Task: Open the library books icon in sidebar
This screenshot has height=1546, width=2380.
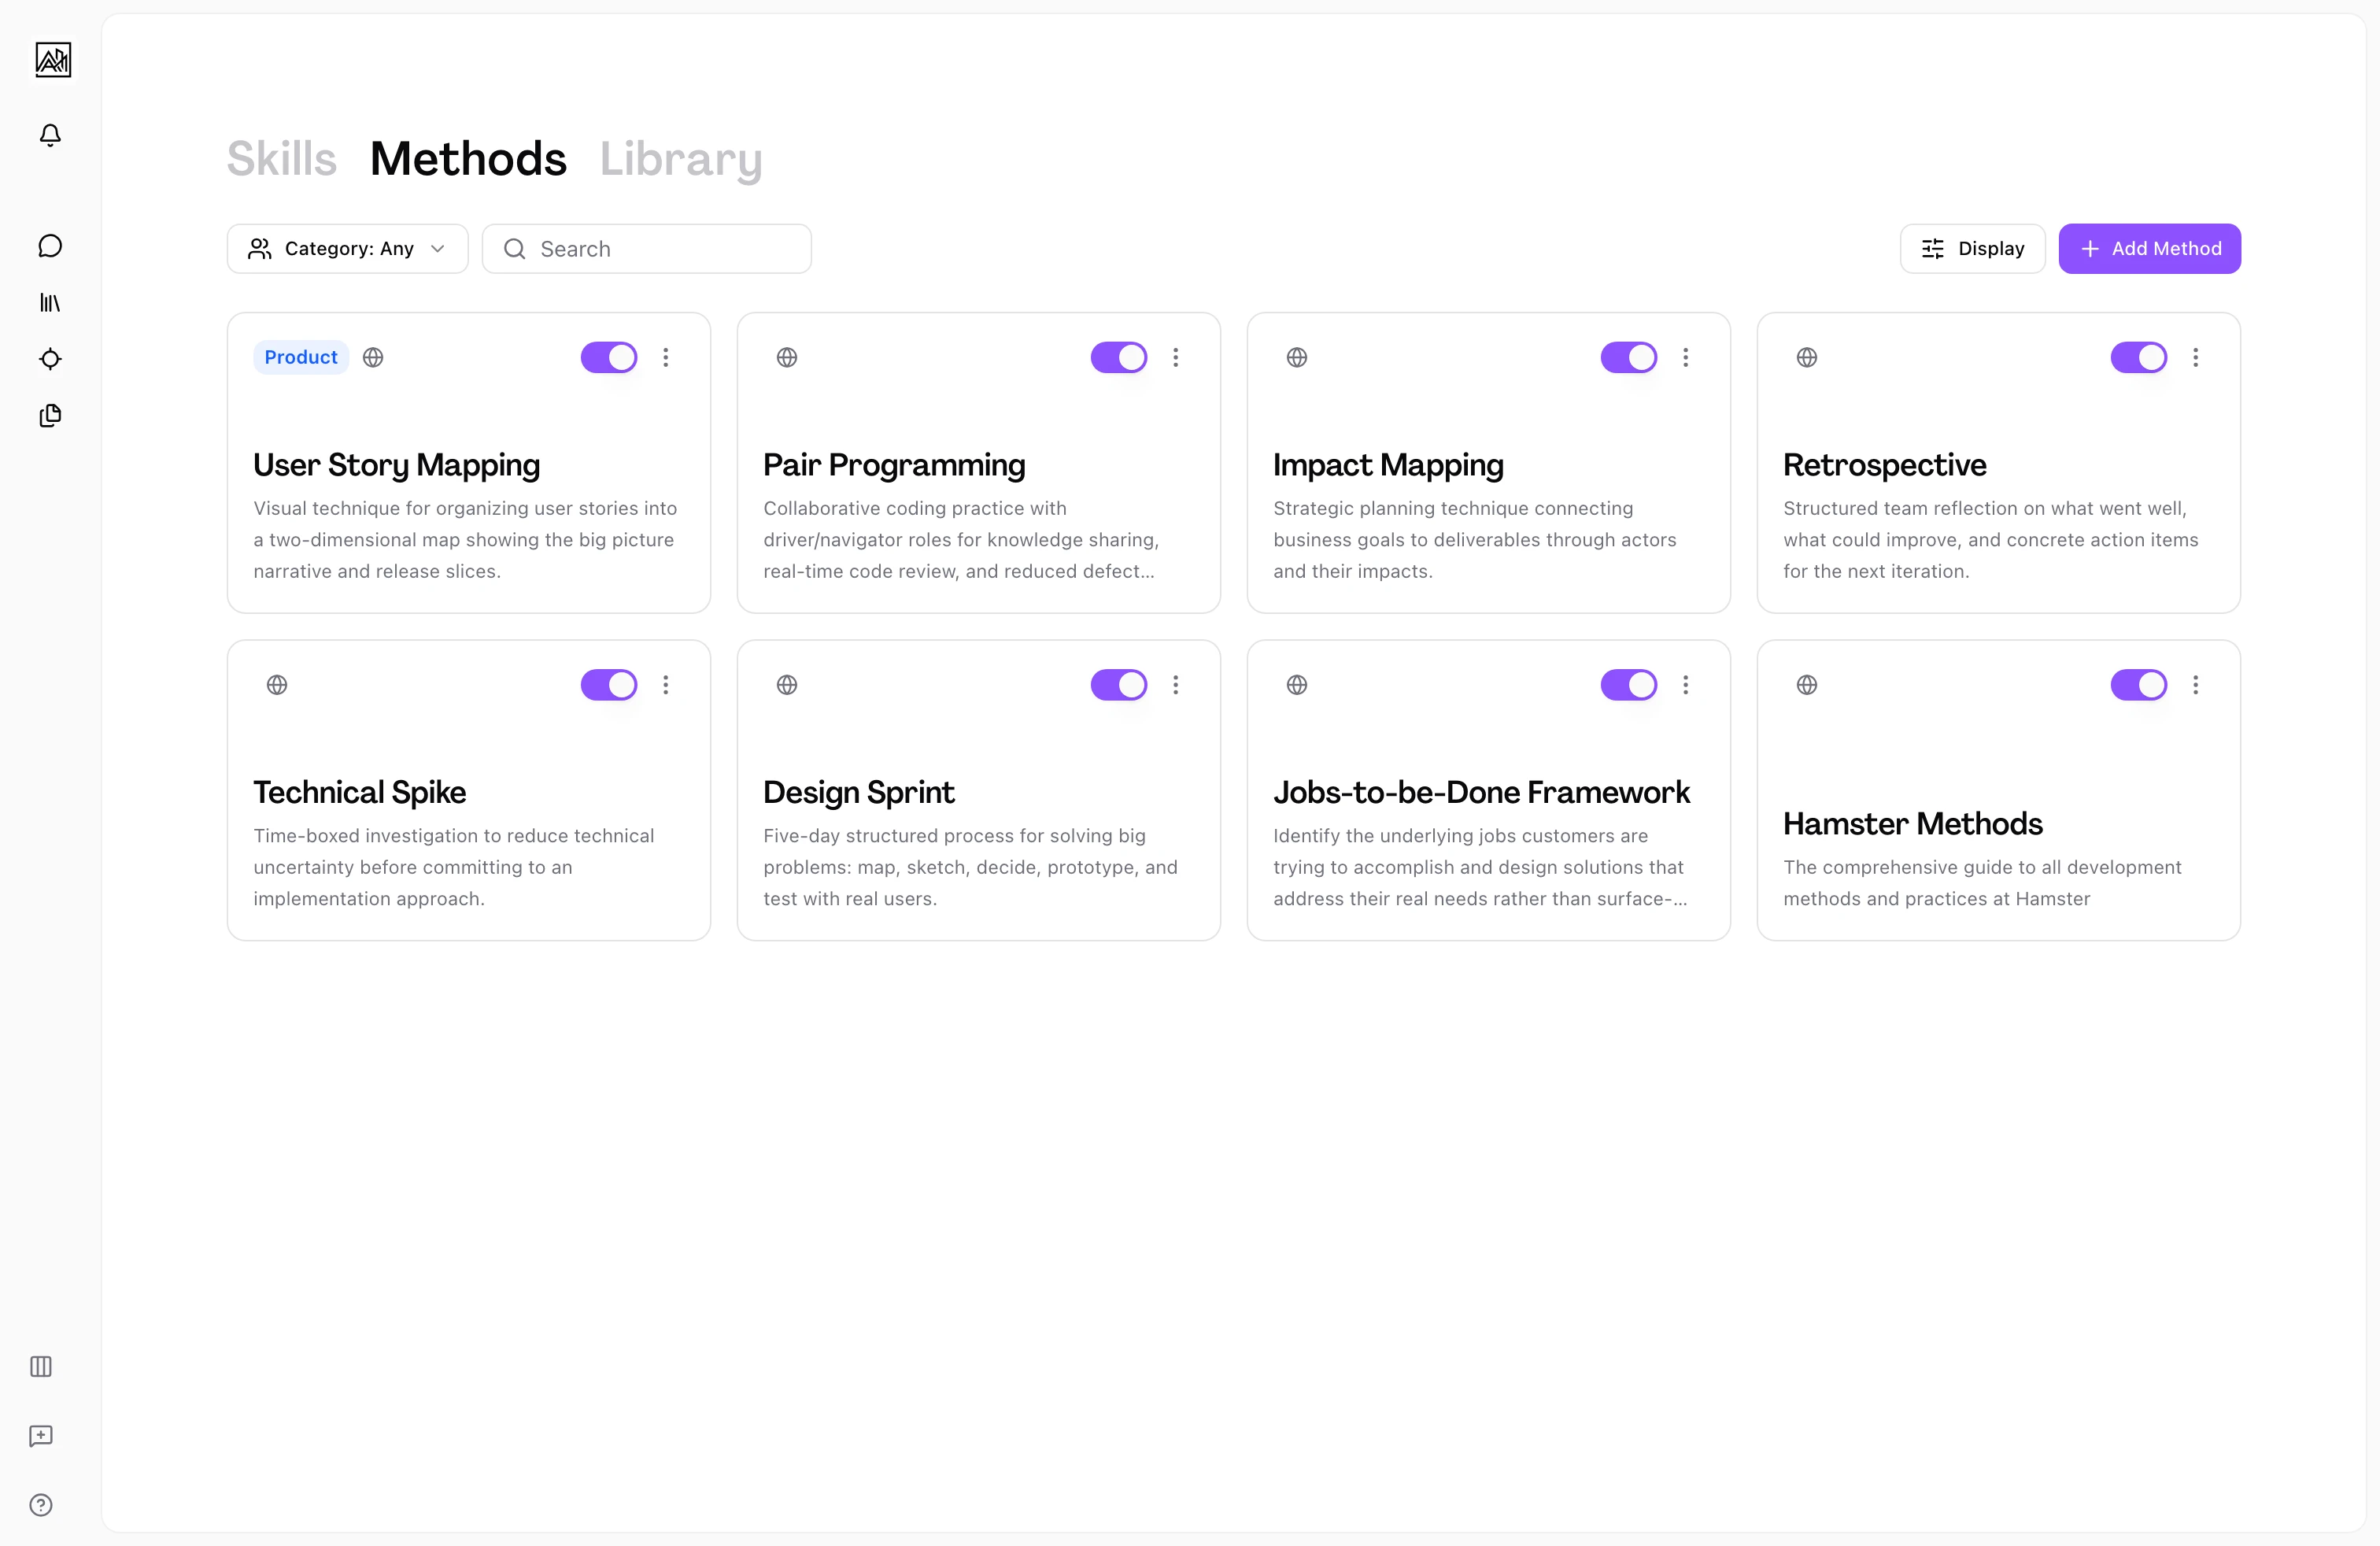Action: point(50,302)
